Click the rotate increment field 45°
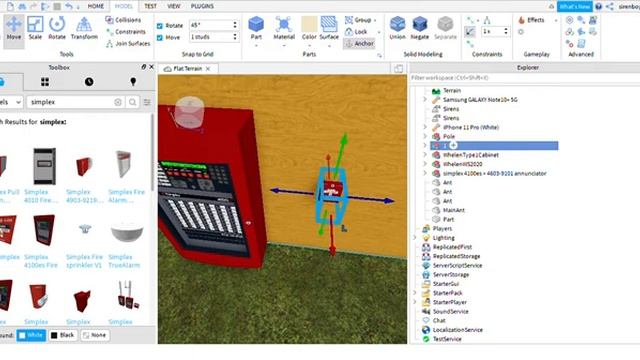 tap(213, 25)
